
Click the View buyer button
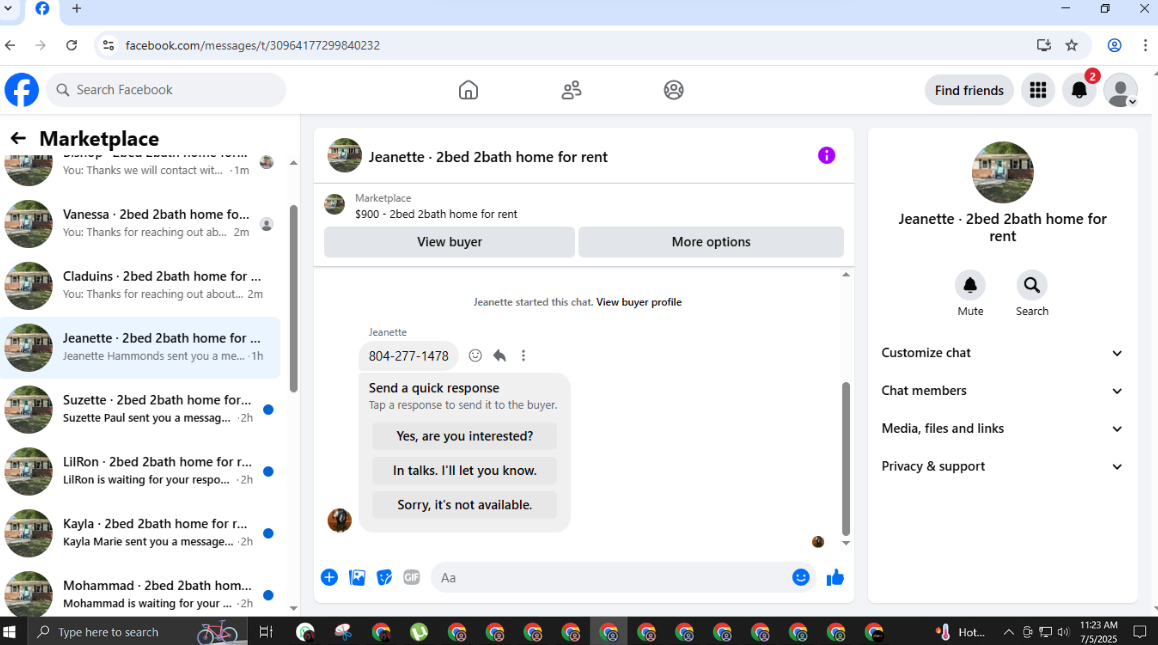coord(449,242)
